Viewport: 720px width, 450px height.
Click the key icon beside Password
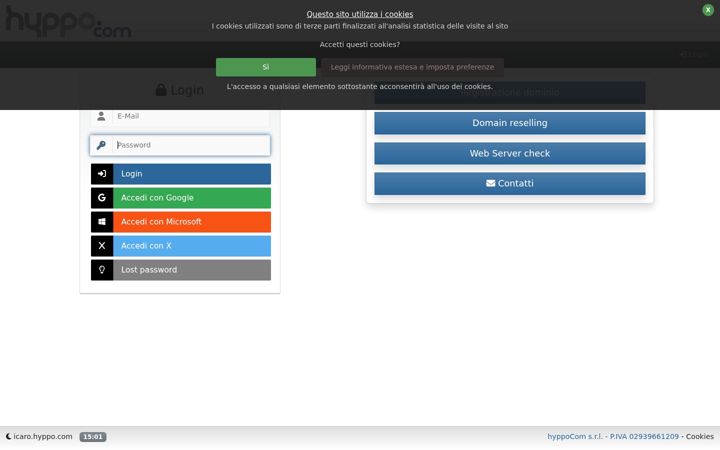tap(101, 145)
